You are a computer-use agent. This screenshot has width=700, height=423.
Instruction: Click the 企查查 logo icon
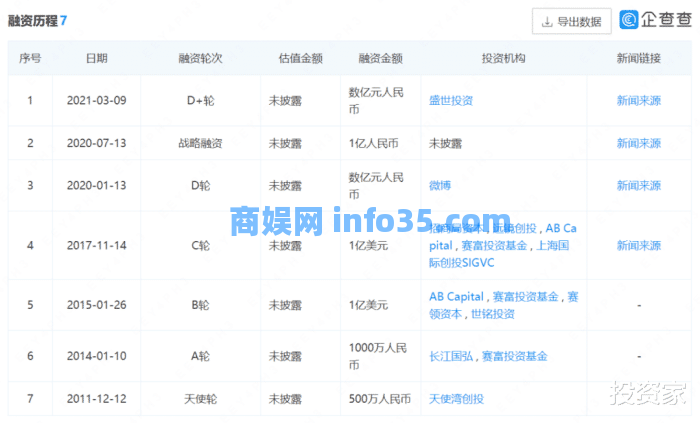[x=629, y=20]
